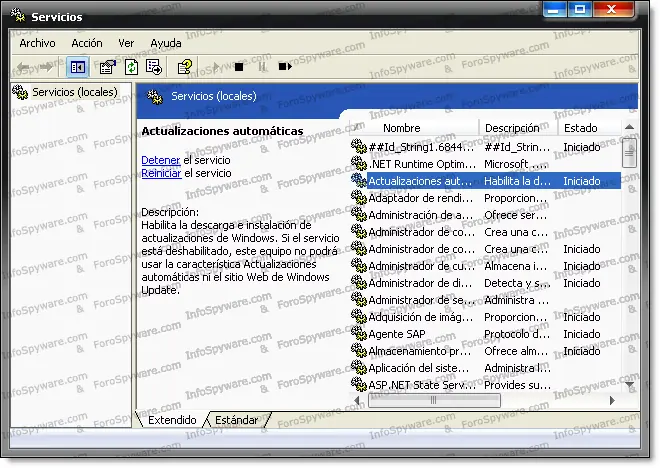Select the '.NET Runtime Optim...' service name

(x=422, y=164)
